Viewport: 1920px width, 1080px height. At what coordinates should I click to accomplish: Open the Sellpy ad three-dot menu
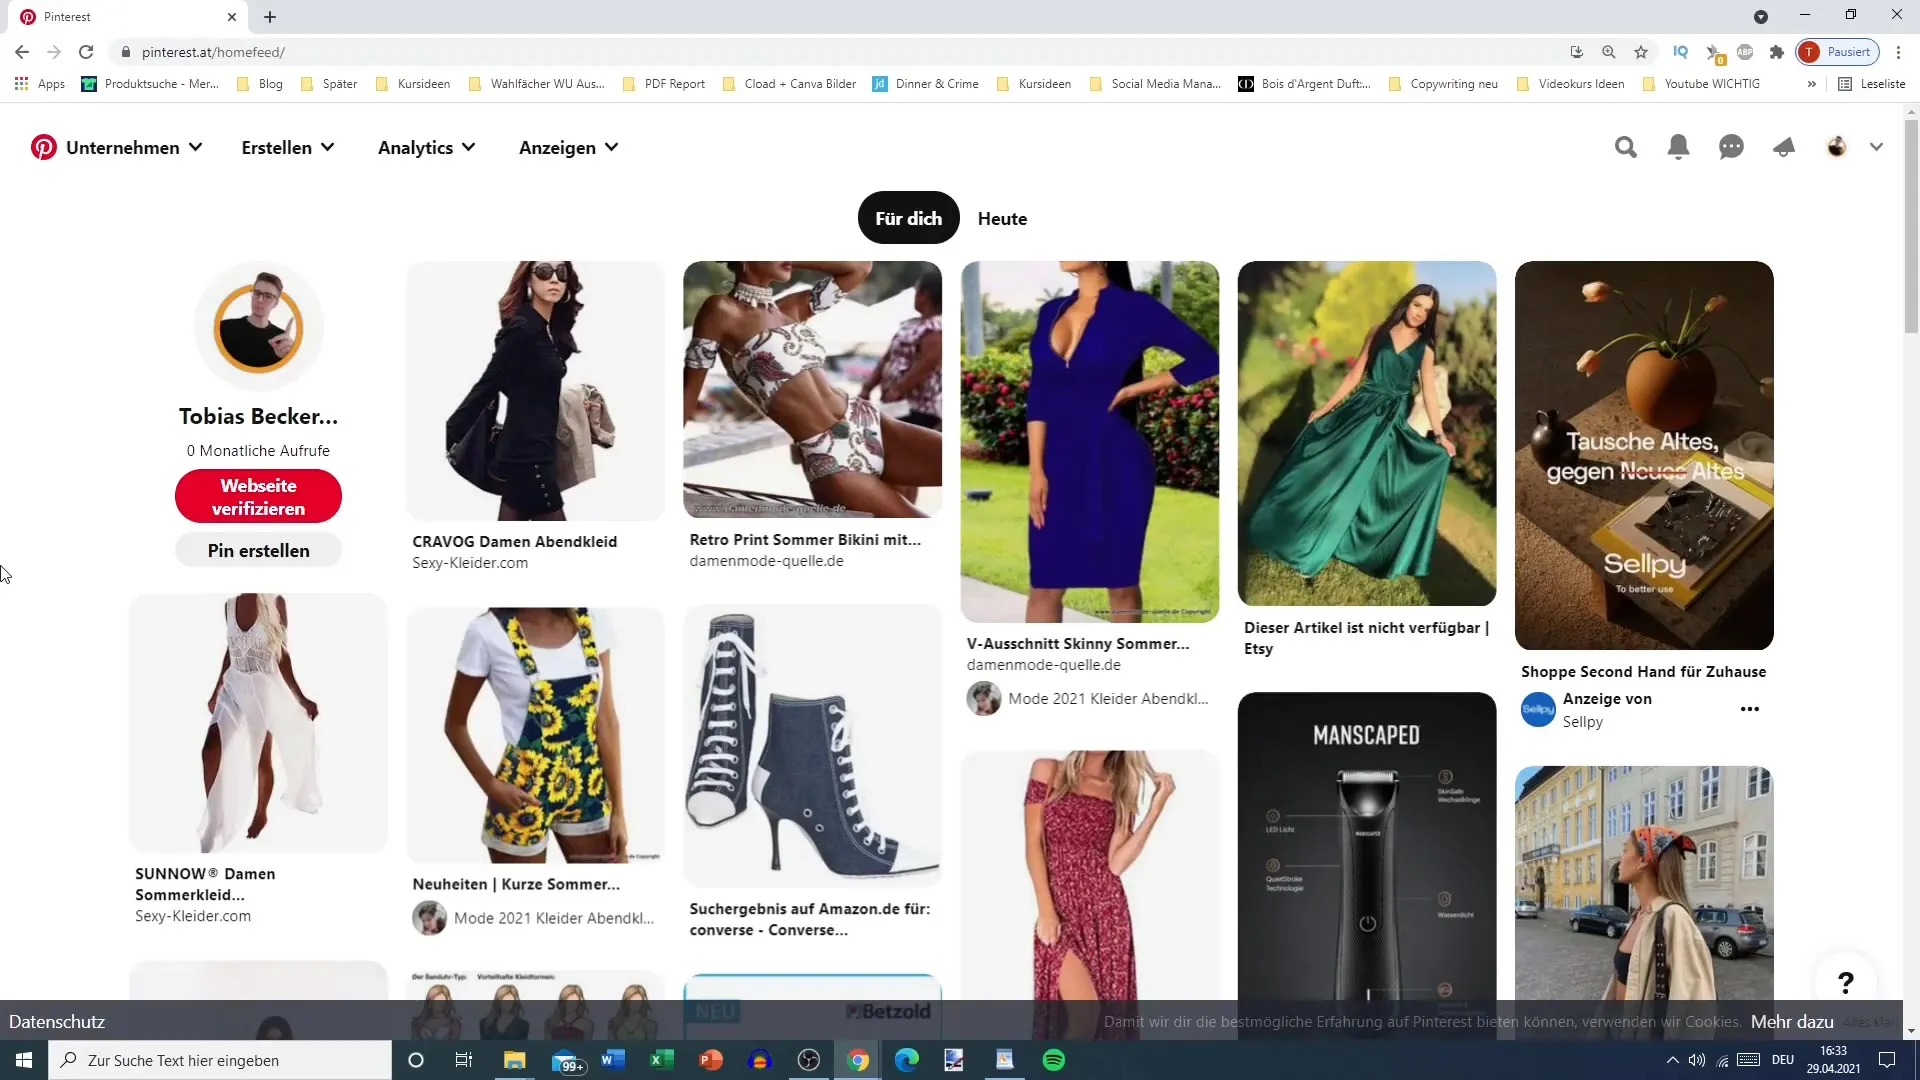pos(1750,709)
